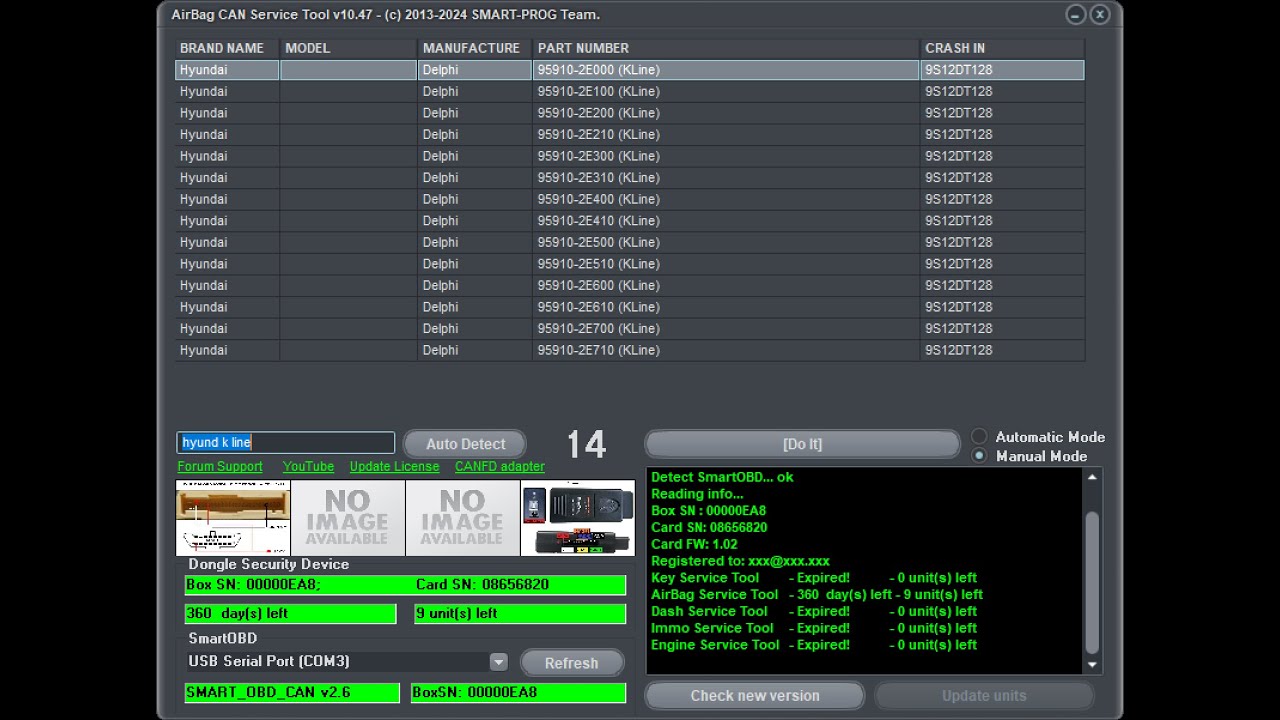The image size is (1280, 720).
Task: Open the CANFD adapter link
Action: tap(500, 467)
